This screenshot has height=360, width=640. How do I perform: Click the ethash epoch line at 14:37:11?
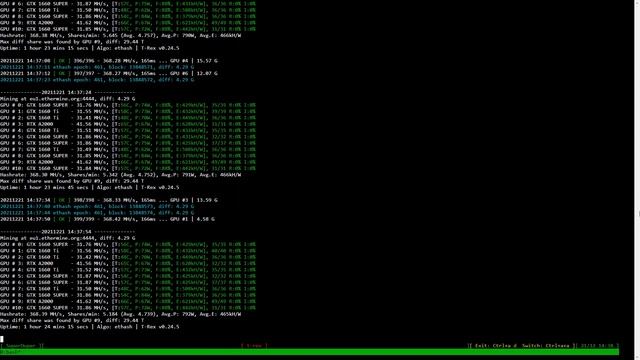(x=97, y=67)
